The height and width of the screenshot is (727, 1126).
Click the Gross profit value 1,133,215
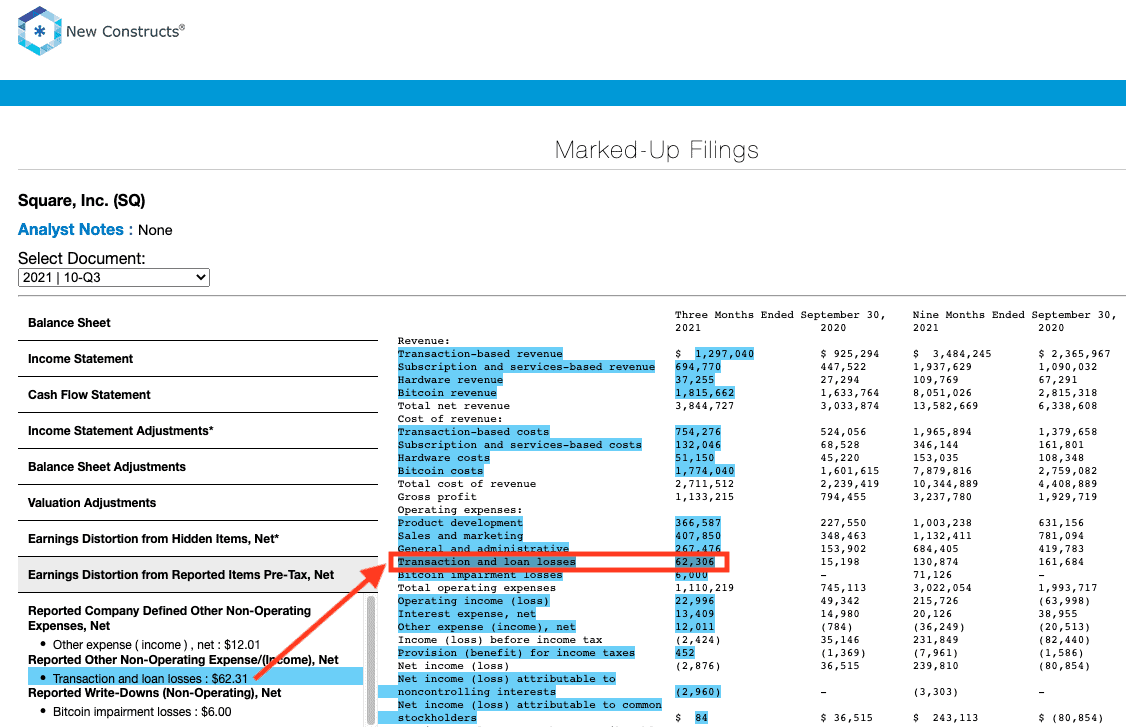pyautogui.click(x=704, y=496)
